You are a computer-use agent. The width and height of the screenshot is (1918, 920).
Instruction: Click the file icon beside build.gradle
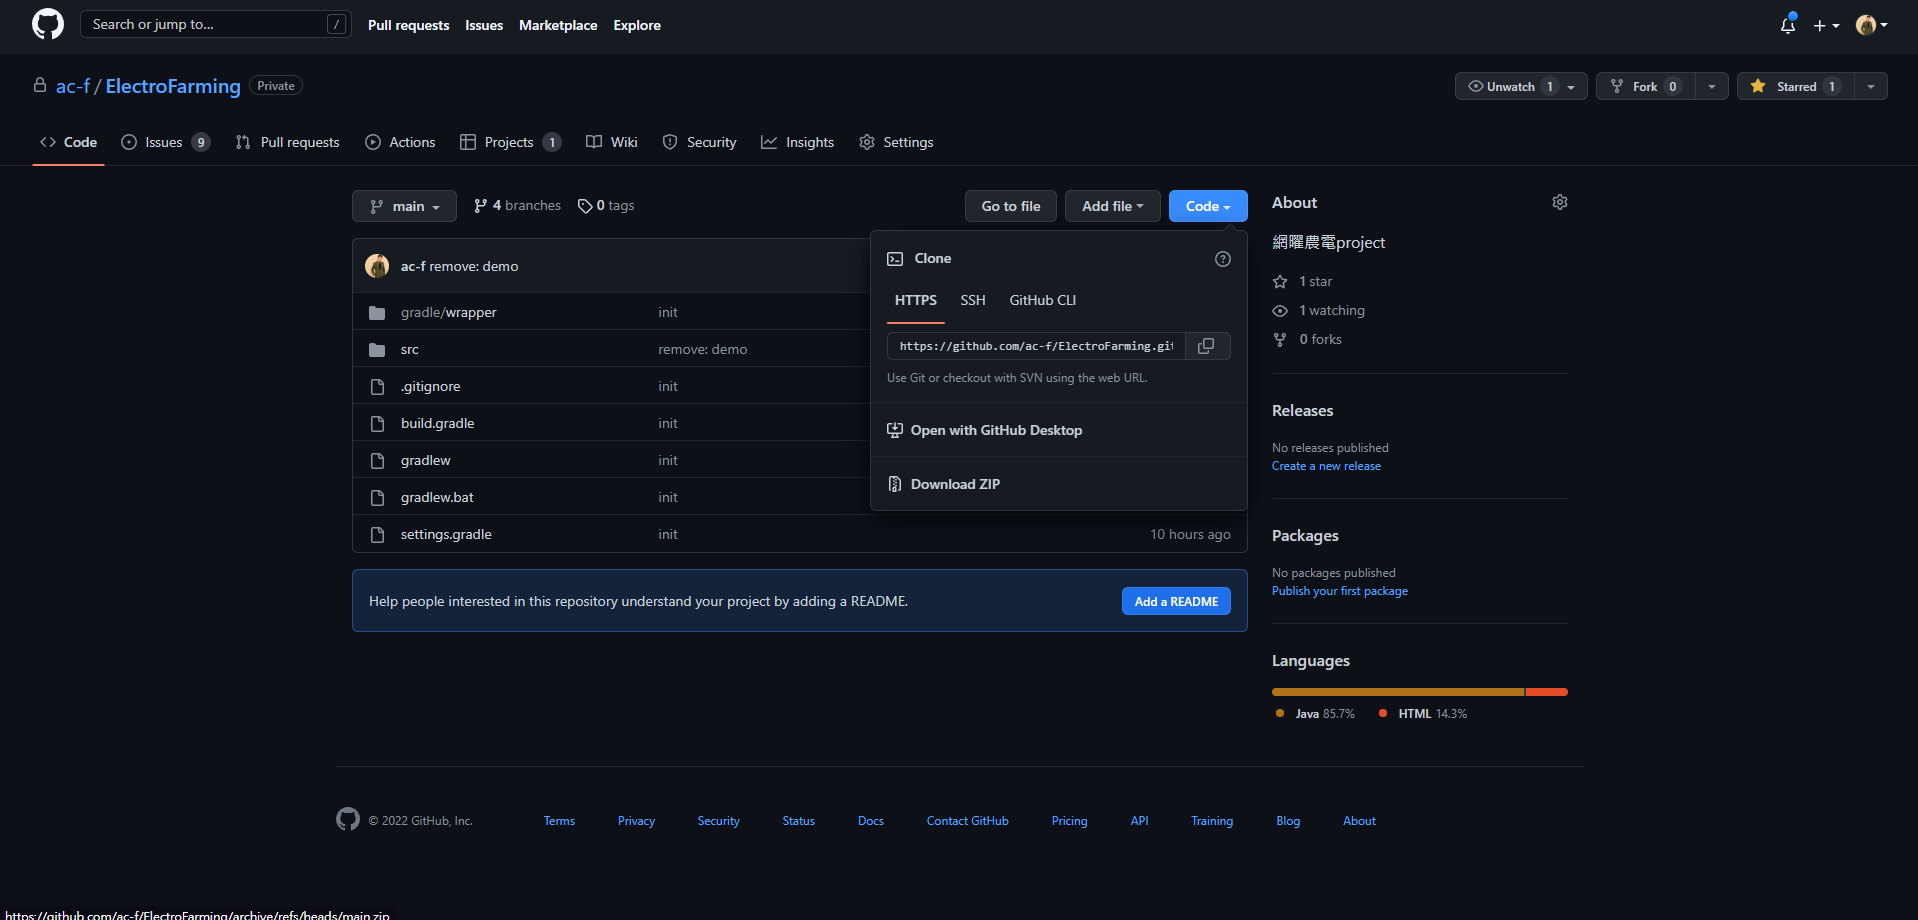click(377, 424)
